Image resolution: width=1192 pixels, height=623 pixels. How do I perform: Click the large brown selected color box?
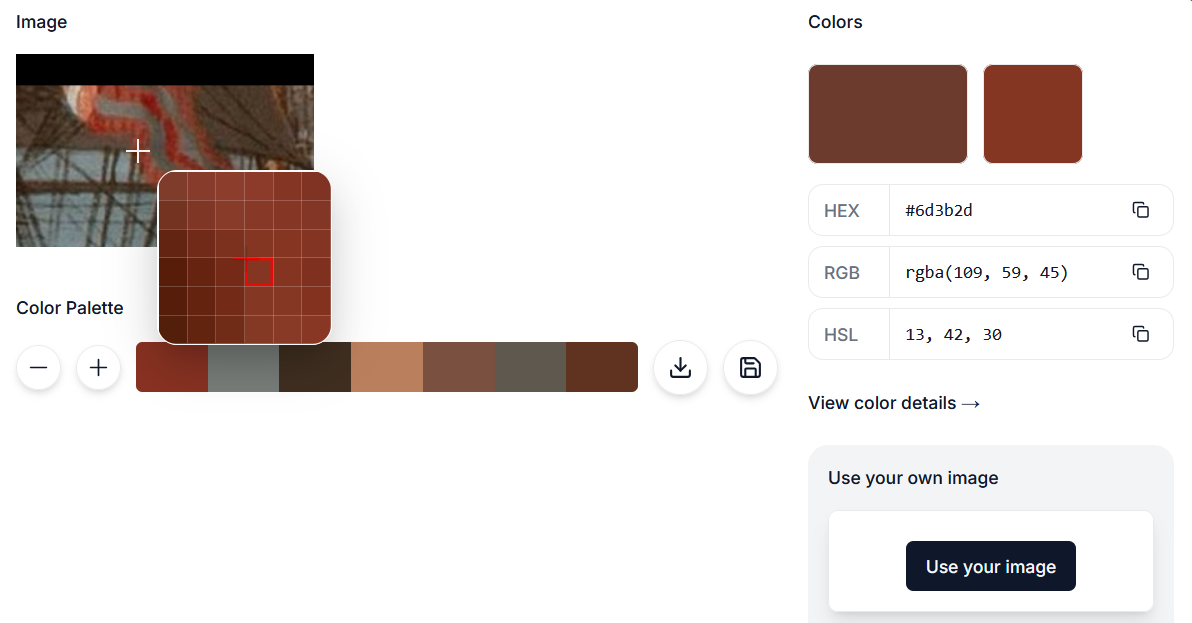click(x=887, y=114)
